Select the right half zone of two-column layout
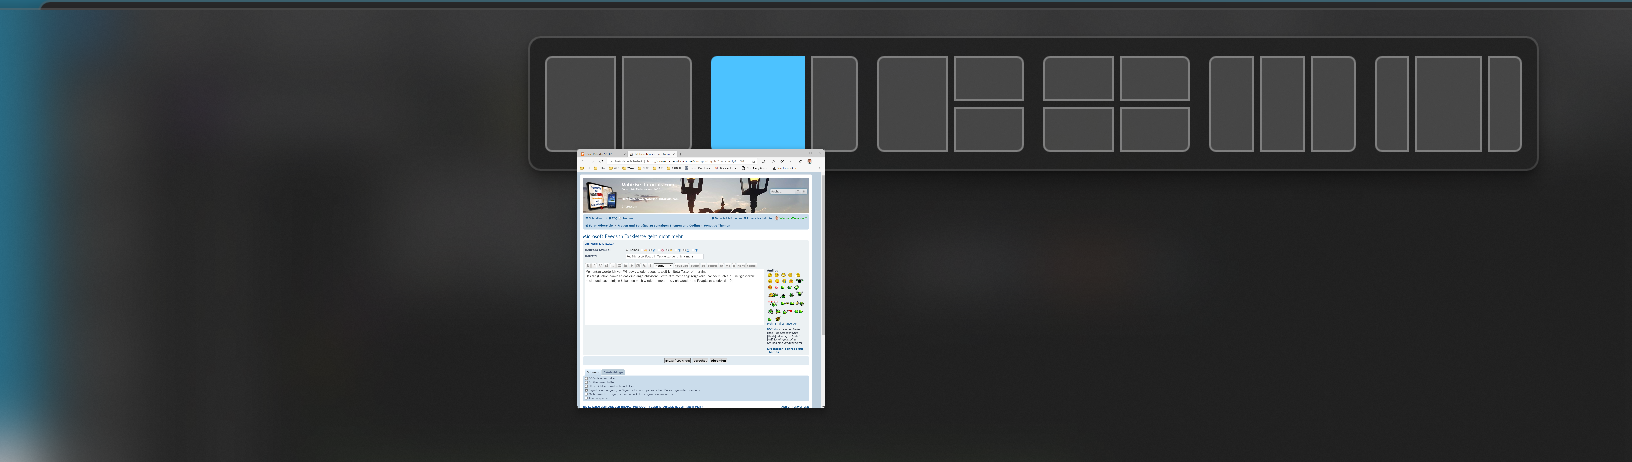 (657, 104)
